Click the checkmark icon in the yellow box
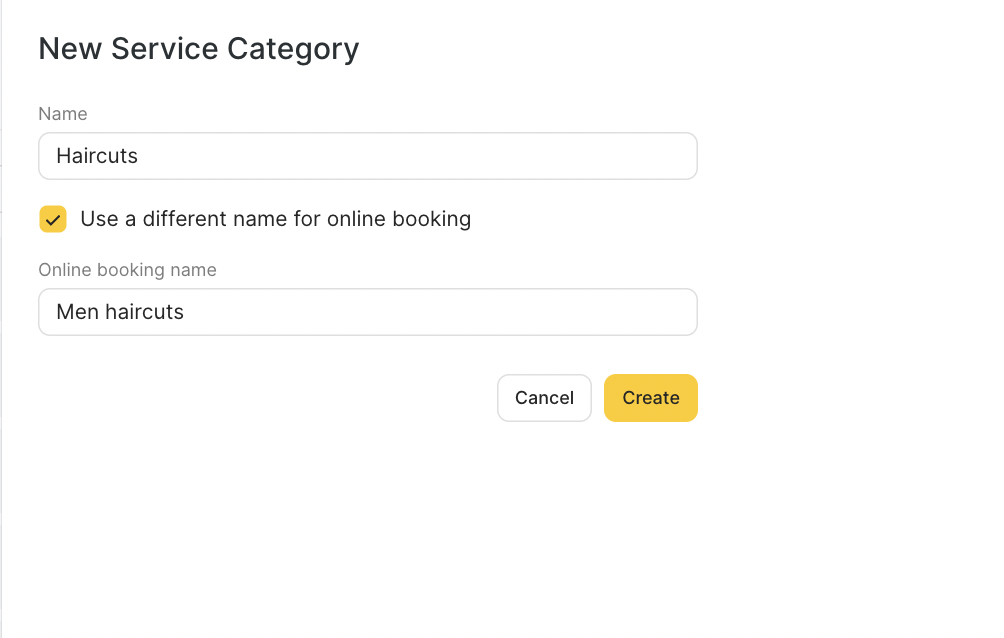This screenshot has height=638, width=1004. [x=53, y=219]
